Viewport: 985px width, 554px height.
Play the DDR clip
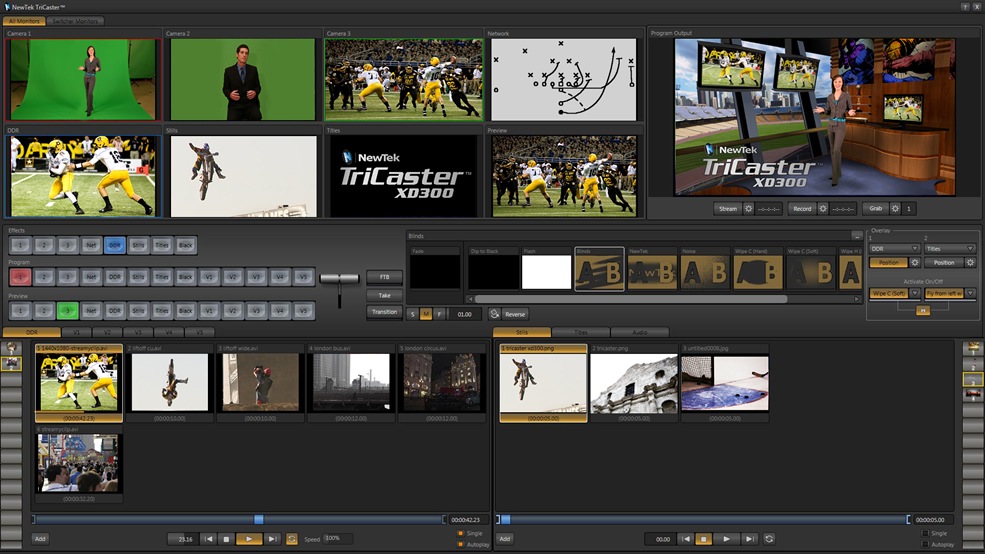click(249, 539)
